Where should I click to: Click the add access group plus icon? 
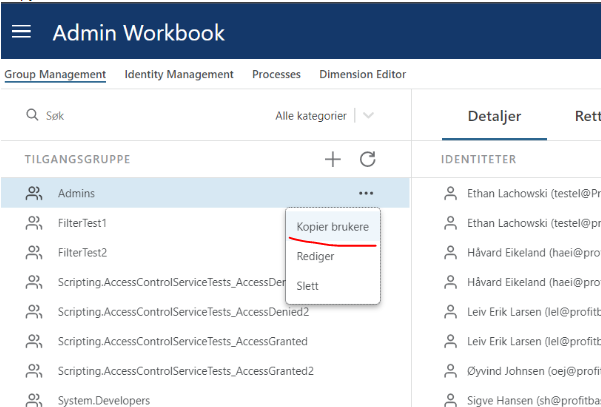point(333,159)
